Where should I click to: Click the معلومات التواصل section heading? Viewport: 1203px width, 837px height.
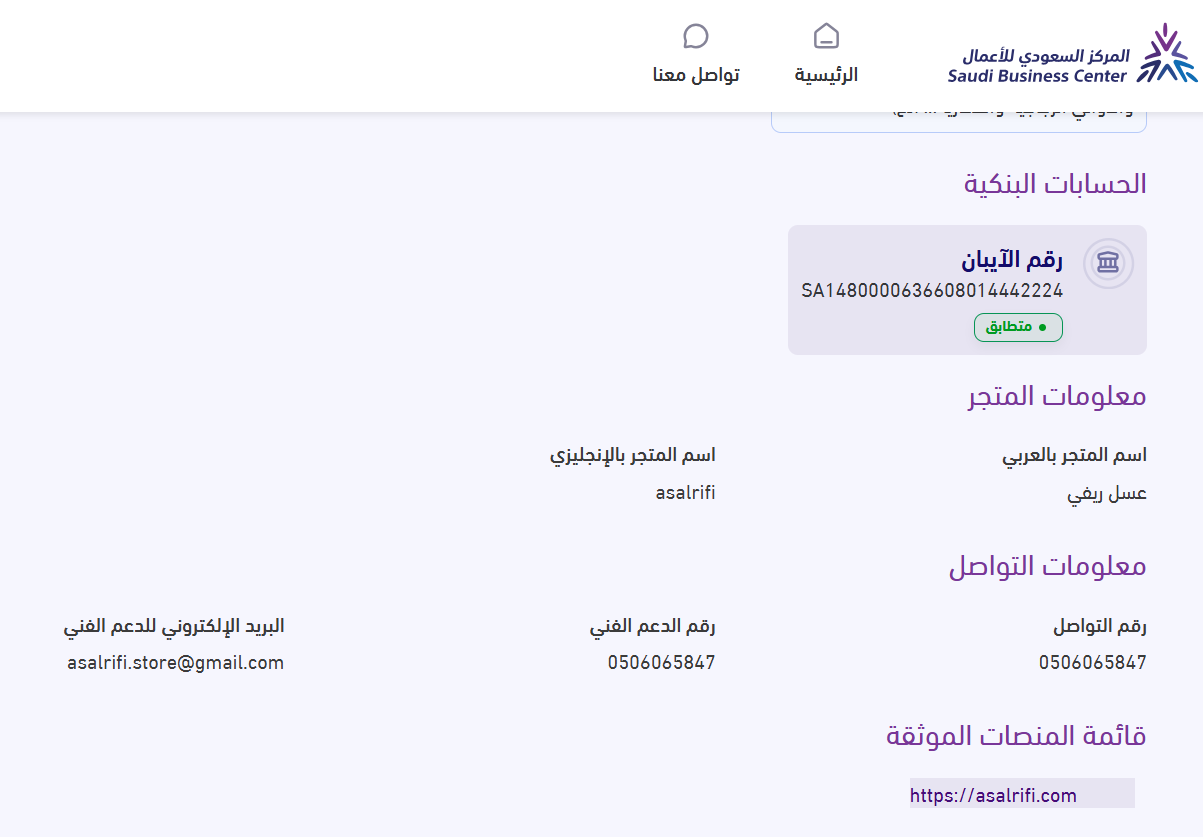[x=1047, y=566]
